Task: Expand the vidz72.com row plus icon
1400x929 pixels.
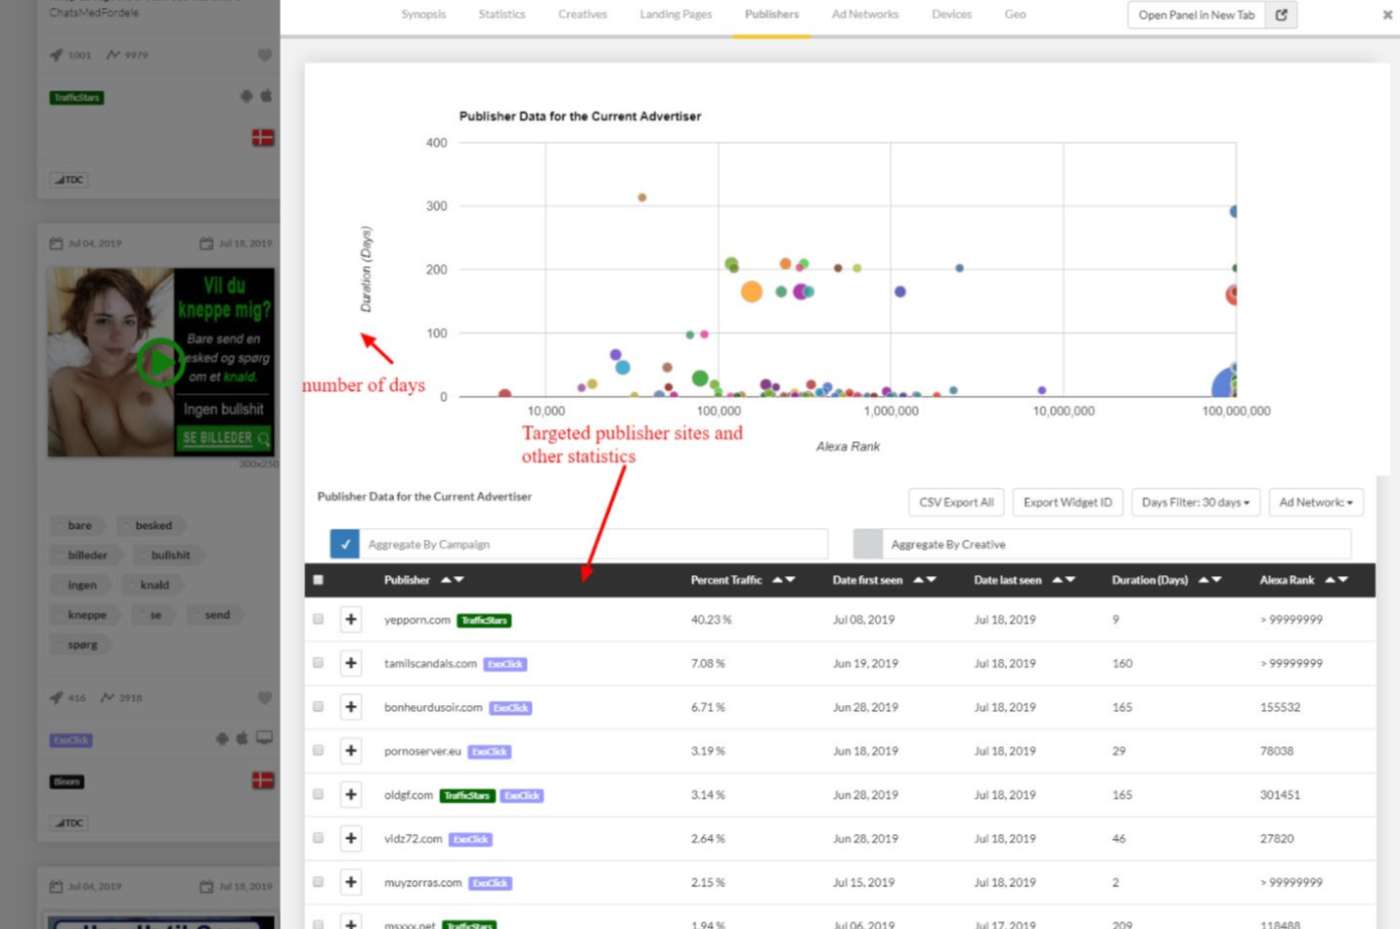Action: tap(351, 839)
